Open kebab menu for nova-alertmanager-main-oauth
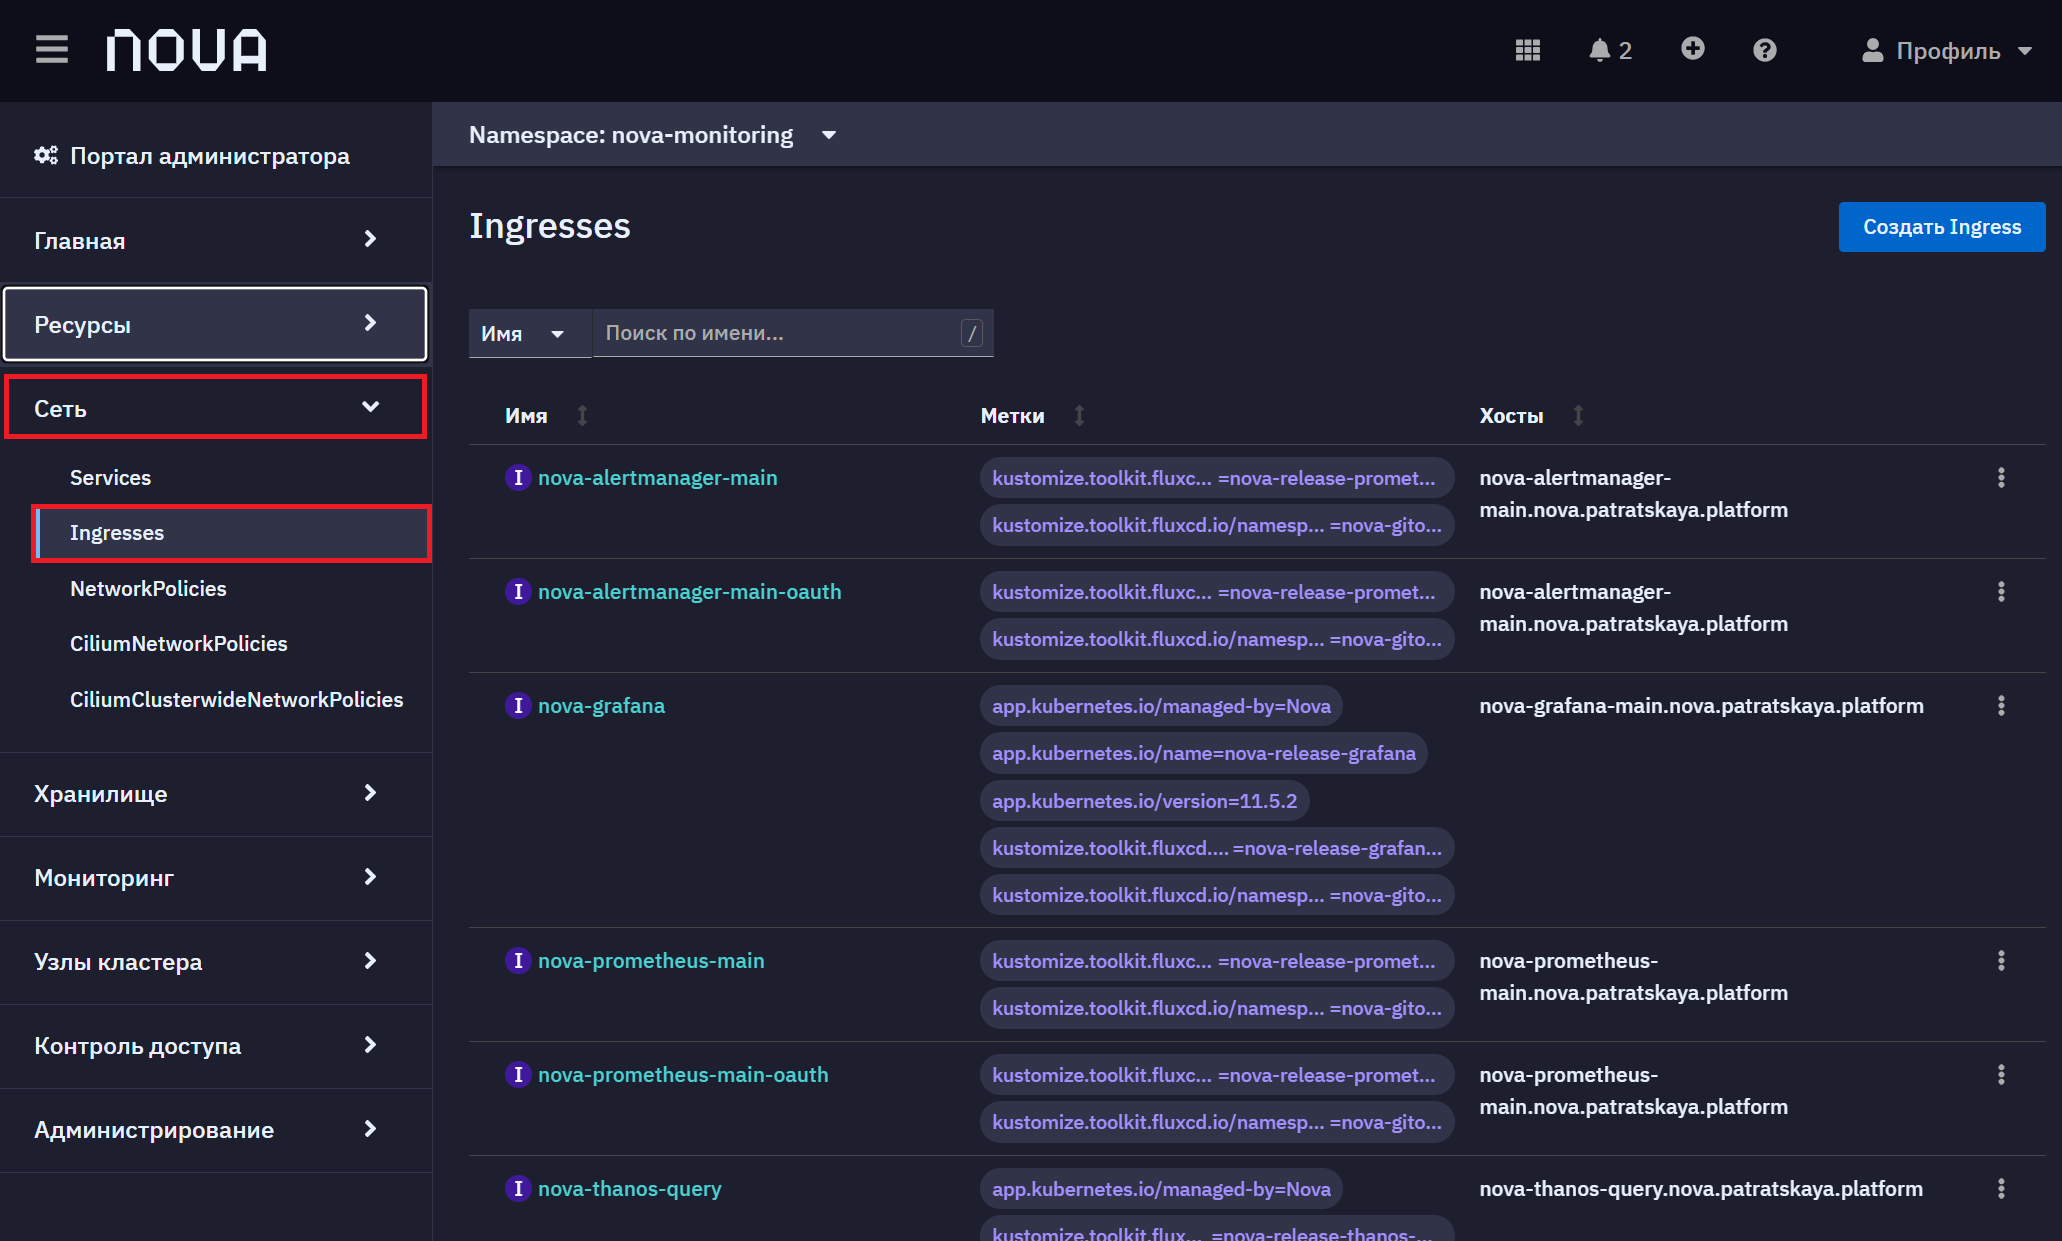 tap(2001, 592)
